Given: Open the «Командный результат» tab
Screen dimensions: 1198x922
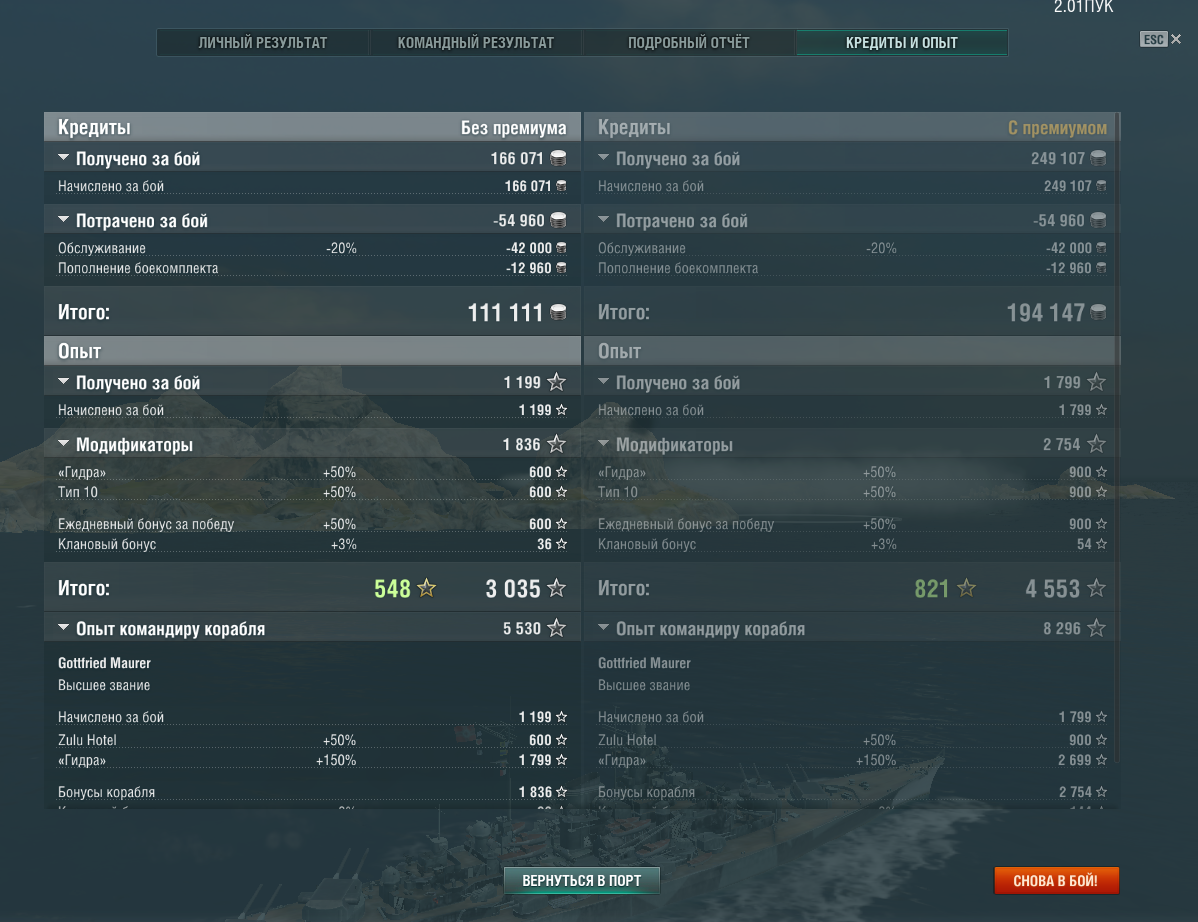Looking at the screenshot, I should click(475, 43).
